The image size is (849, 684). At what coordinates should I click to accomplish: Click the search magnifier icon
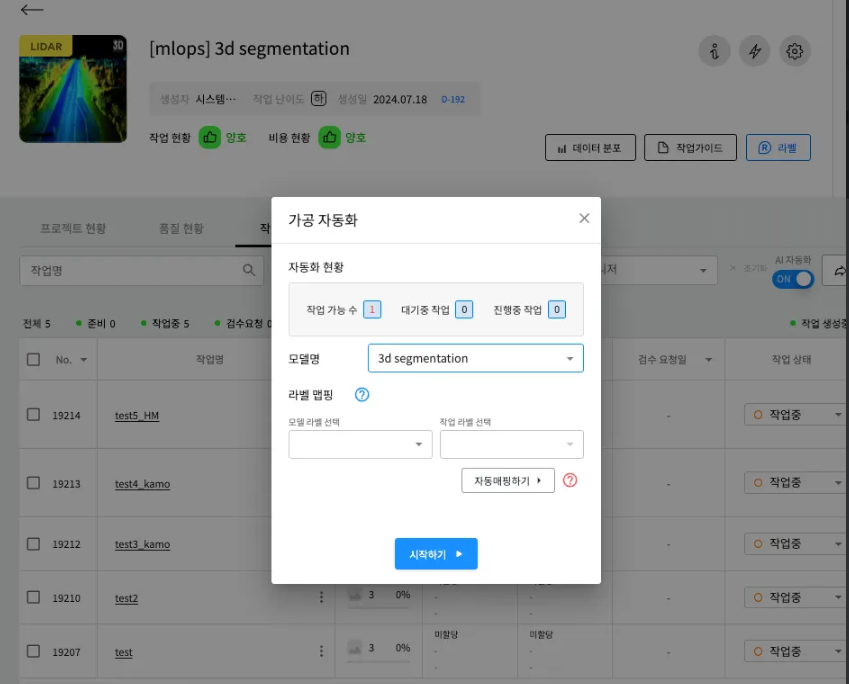point(249,270)
